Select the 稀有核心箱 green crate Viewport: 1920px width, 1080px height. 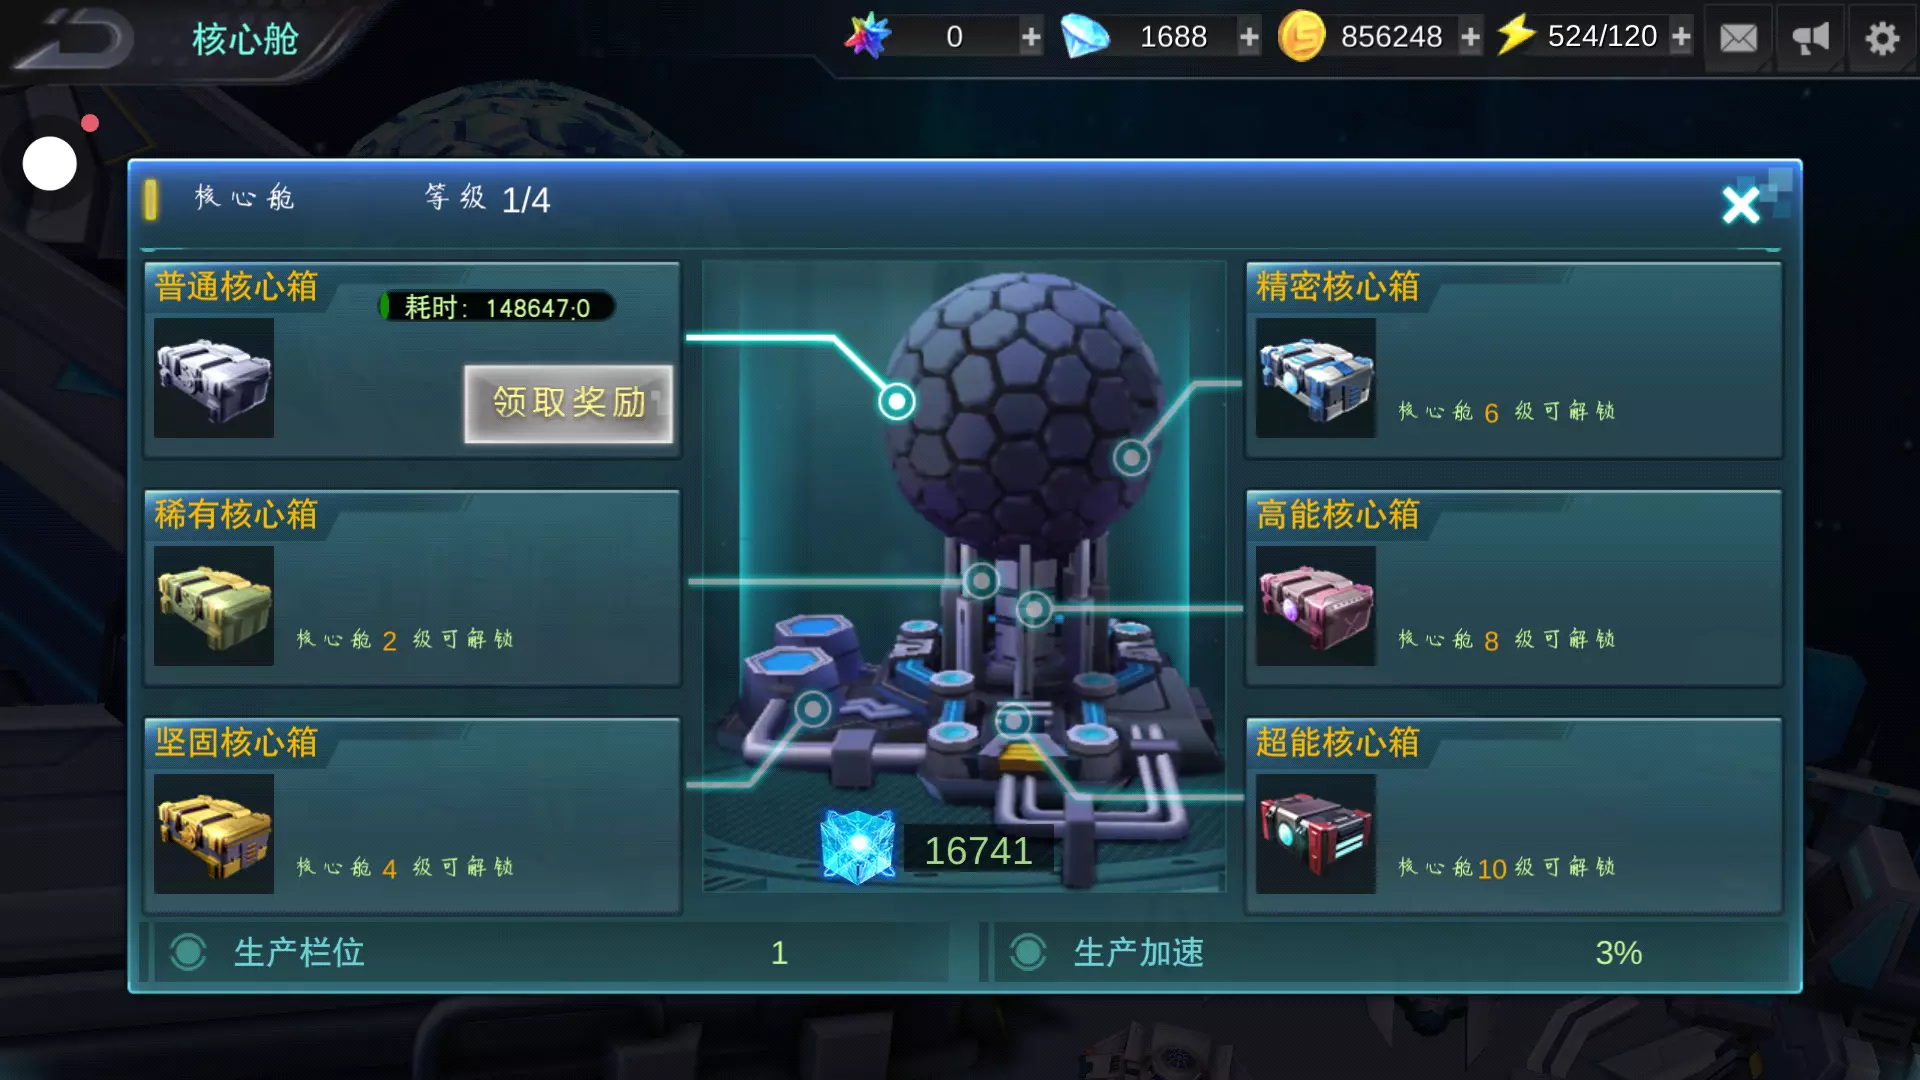(214, 606)
